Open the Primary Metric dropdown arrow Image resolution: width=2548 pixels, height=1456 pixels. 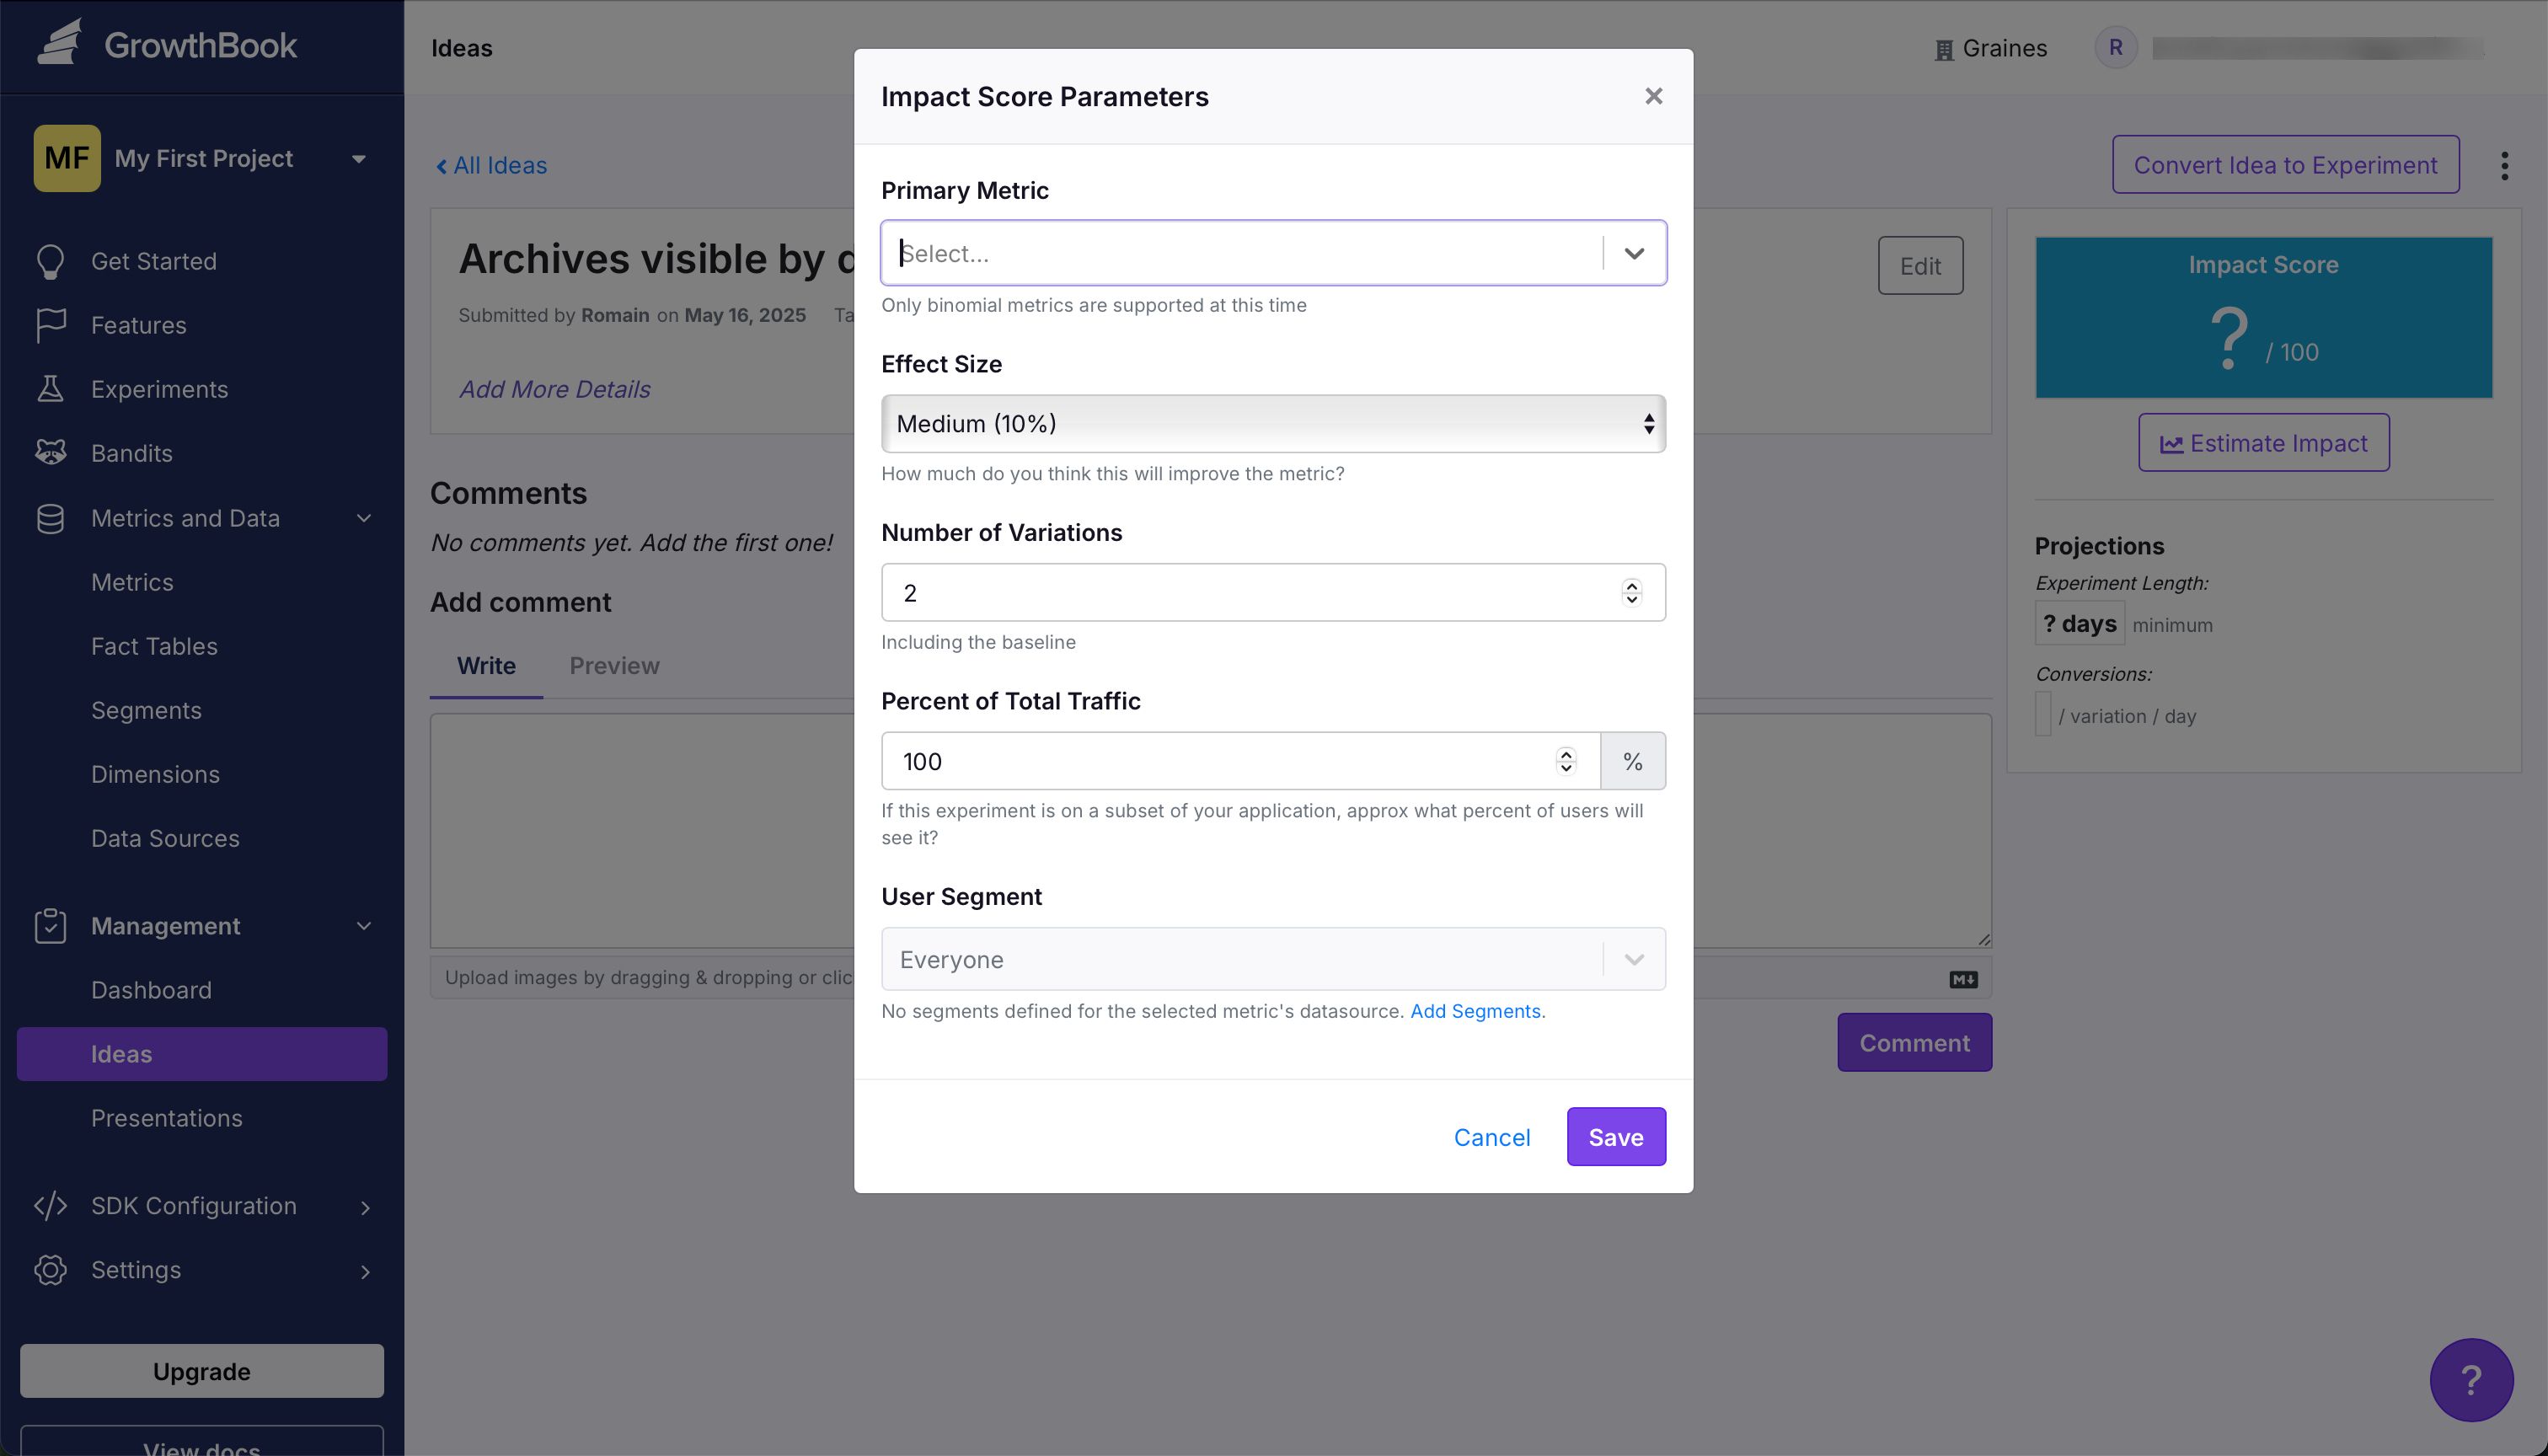[1634, 253]
